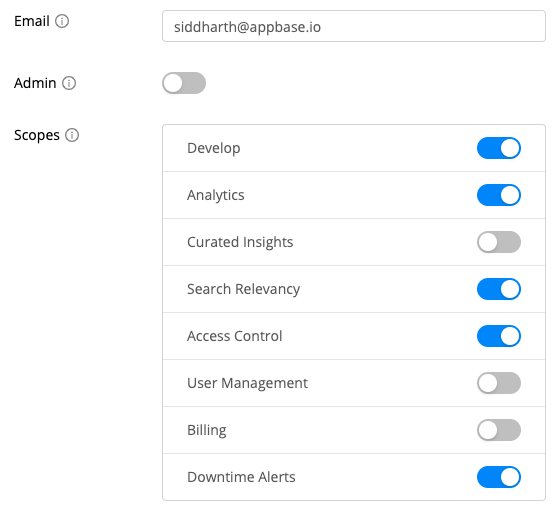
Task: Disable the Analytics scope switch
Action: pos(499,195)
